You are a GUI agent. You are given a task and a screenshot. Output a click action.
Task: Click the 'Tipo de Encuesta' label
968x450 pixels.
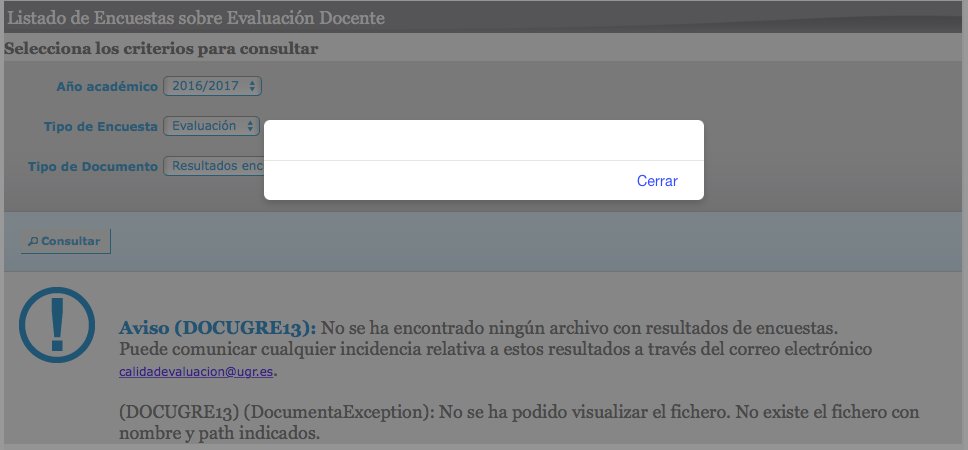101,127
